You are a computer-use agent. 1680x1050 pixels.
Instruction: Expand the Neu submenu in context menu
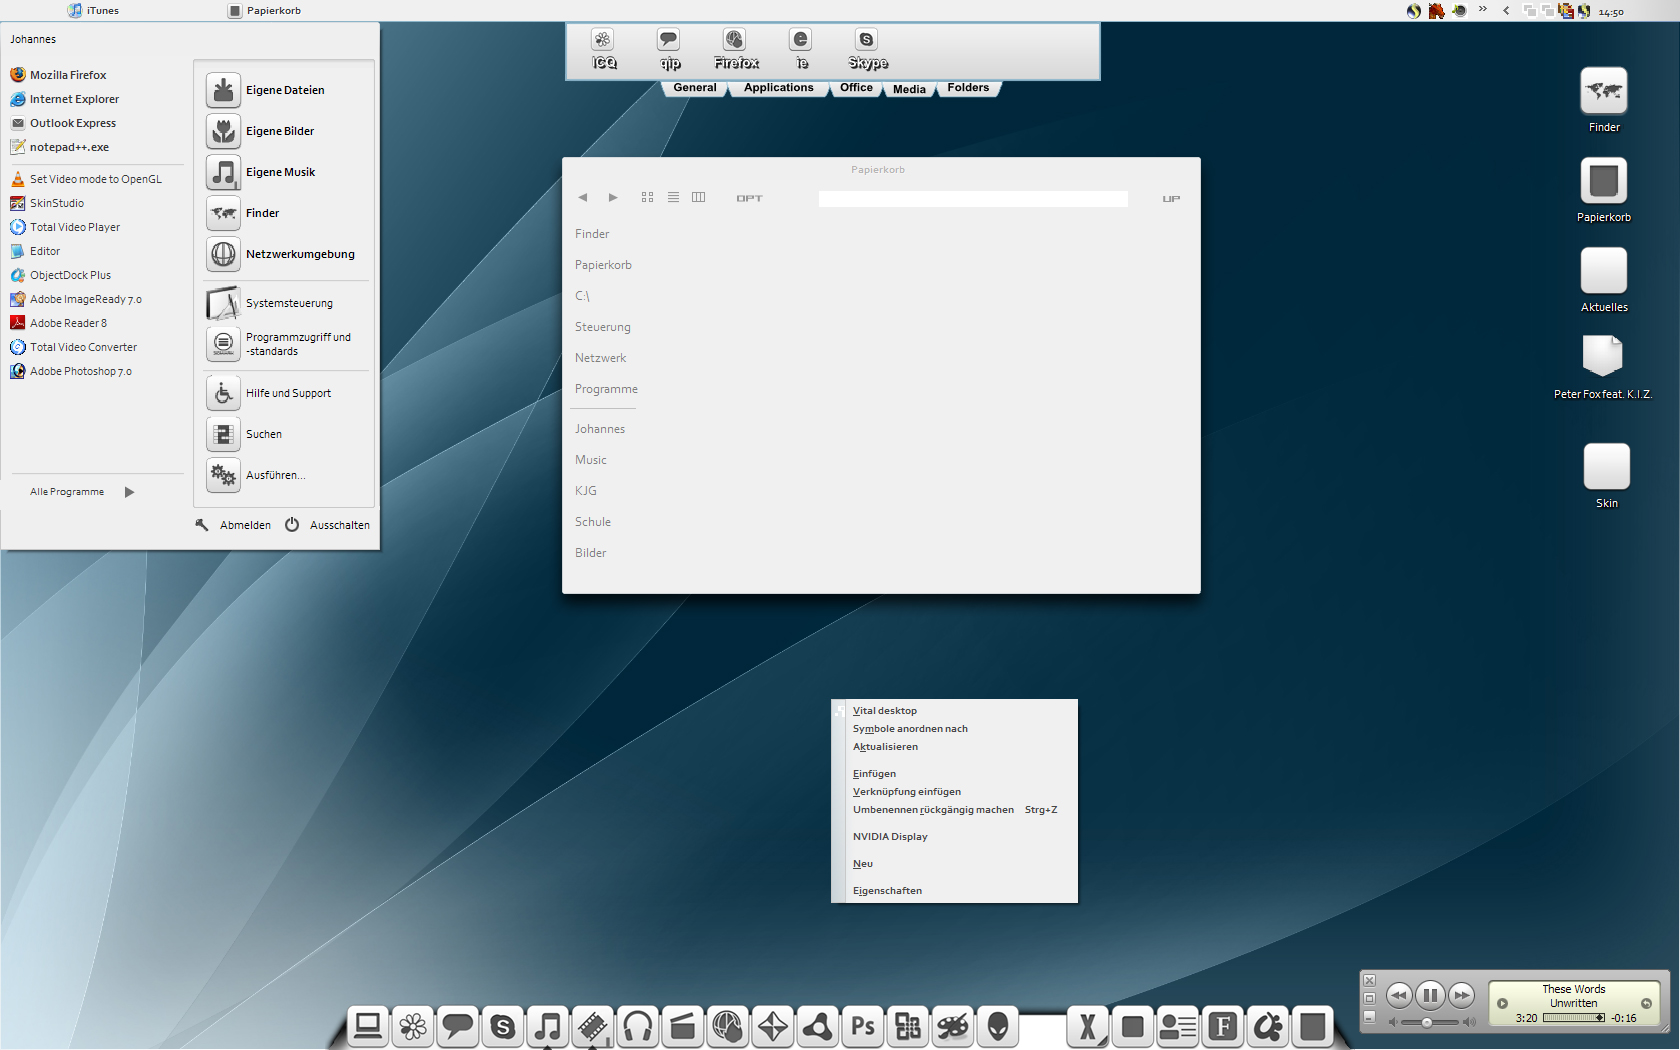(863, 864)
